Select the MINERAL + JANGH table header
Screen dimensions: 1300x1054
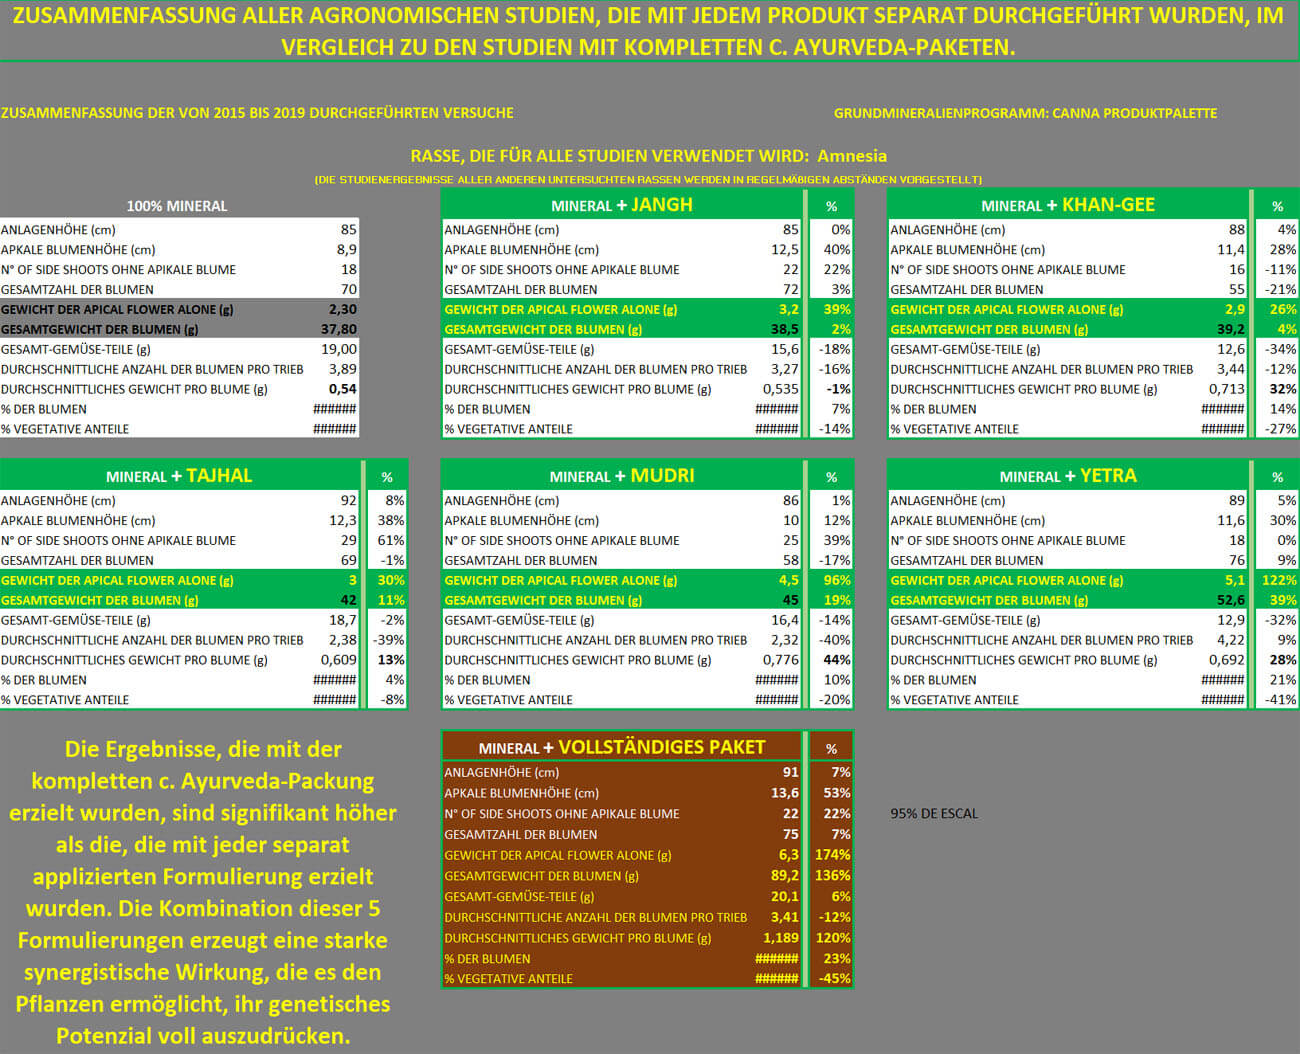(x=621, y=205)
